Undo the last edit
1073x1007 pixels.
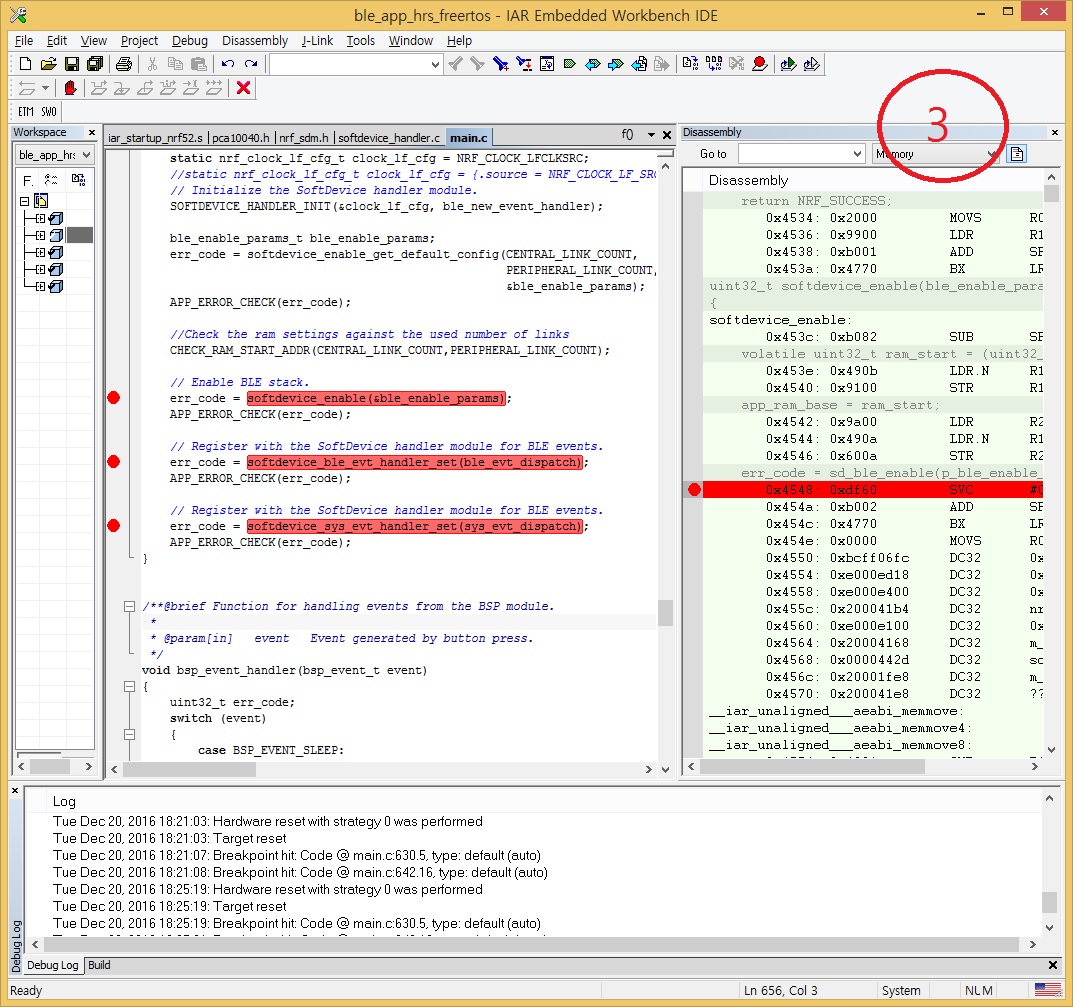point(228,64)
